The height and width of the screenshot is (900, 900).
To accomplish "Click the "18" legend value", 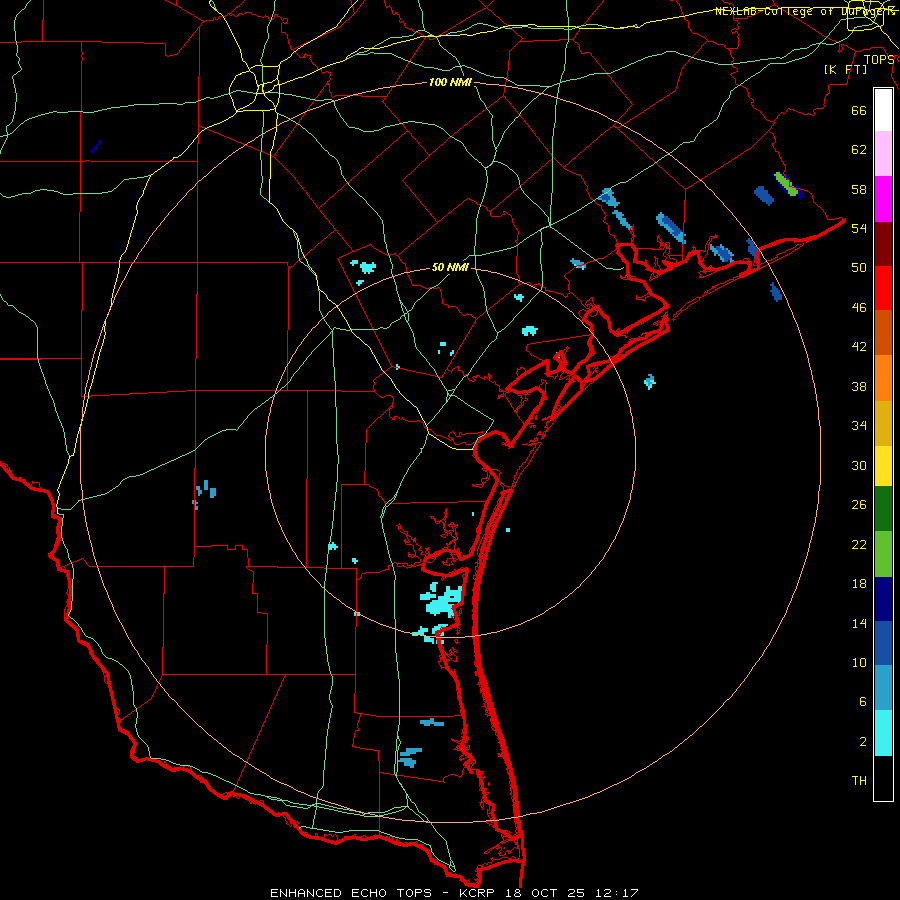I will (859, 584).
